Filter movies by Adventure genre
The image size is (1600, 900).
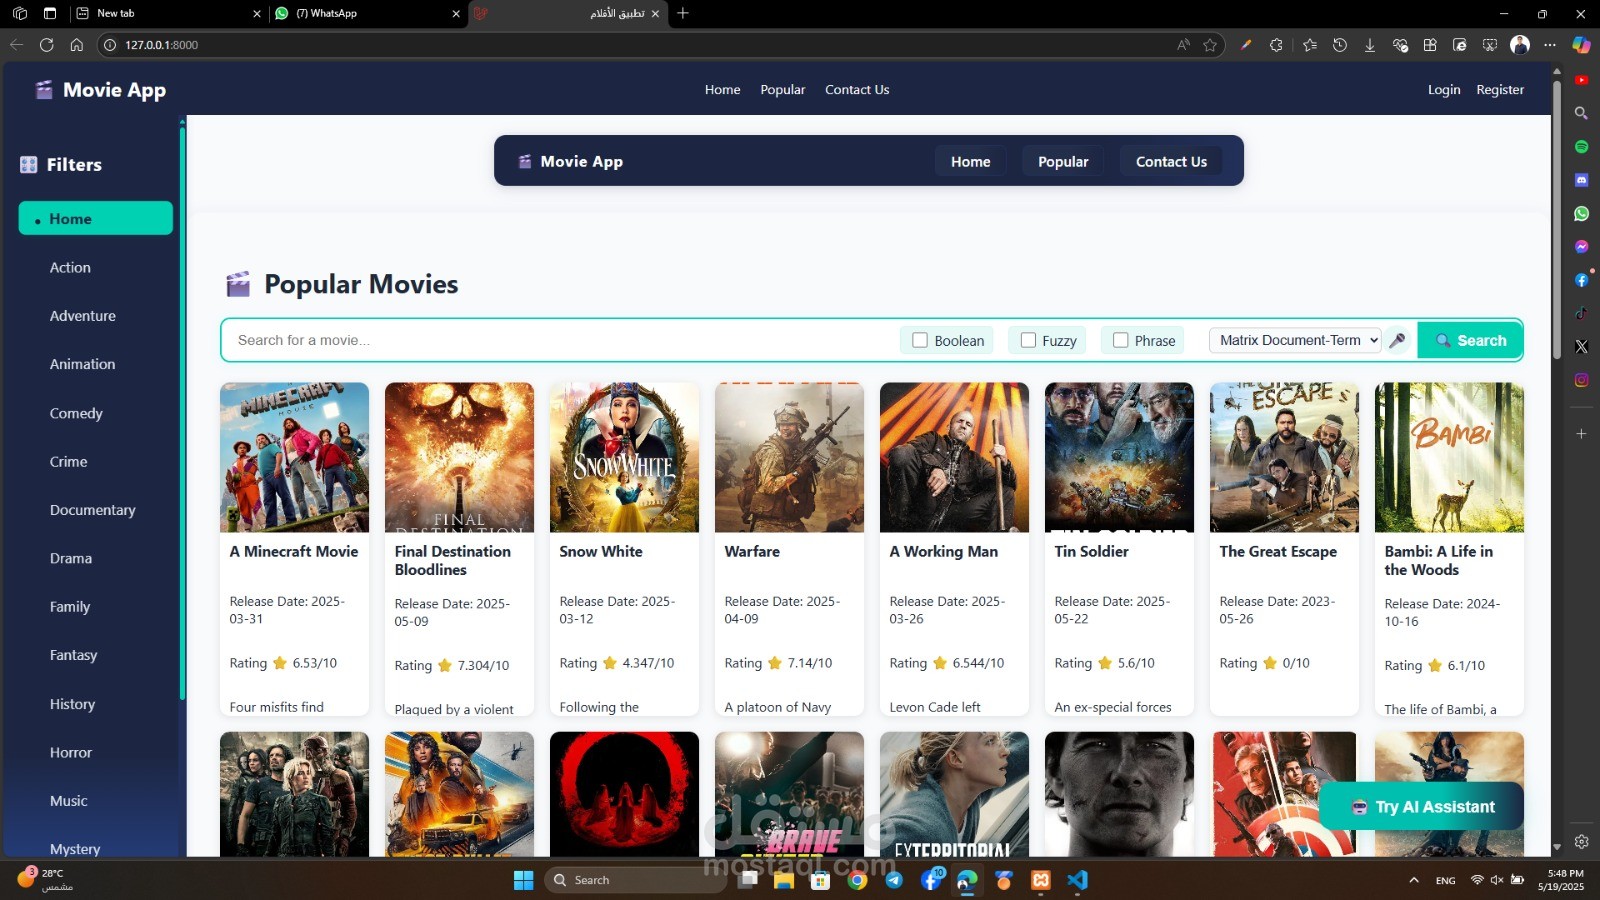pos(83,316)
